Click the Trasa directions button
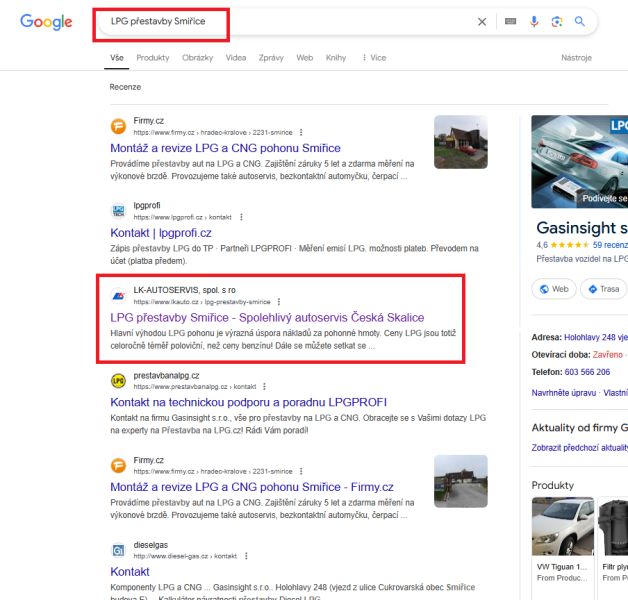Viewport: 628px width, 600px height. 604,289
